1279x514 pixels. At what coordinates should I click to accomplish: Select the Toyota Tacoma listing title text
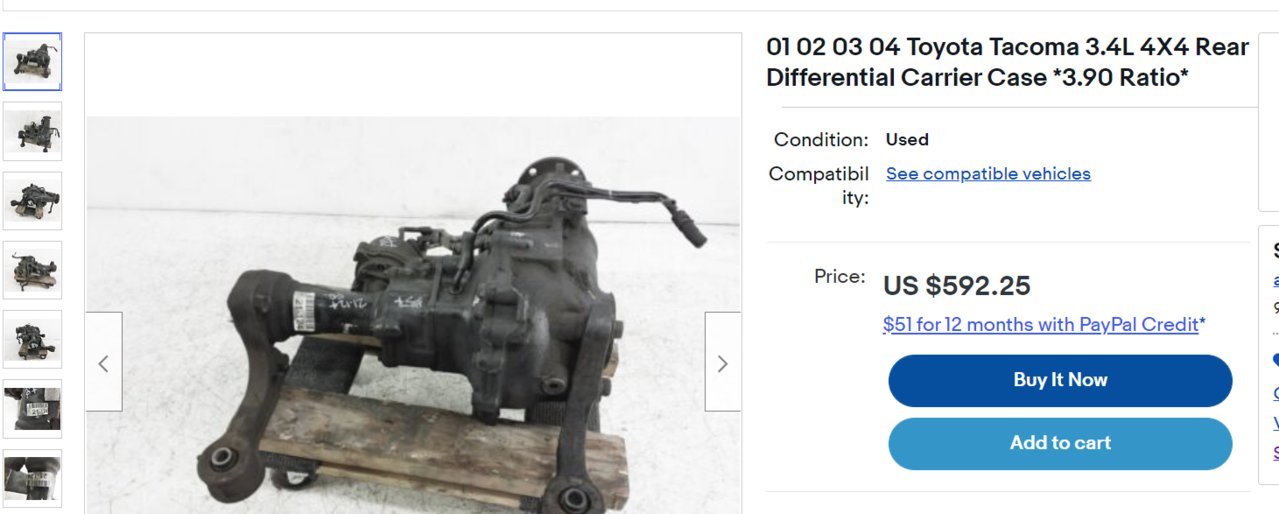coord(1008,62)
